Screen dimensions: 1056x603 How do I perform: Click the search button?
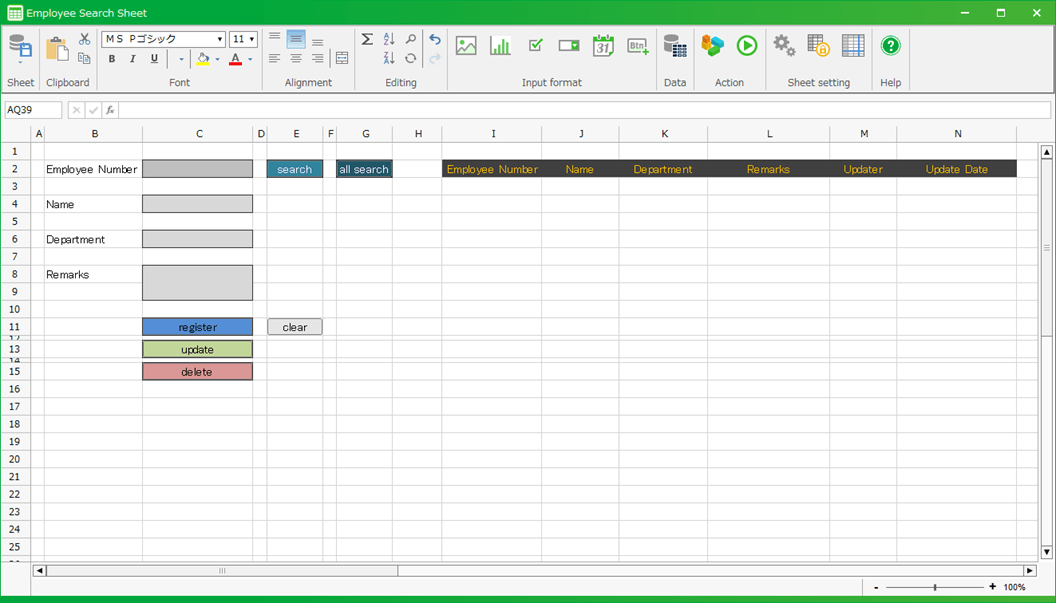(295, 169)
